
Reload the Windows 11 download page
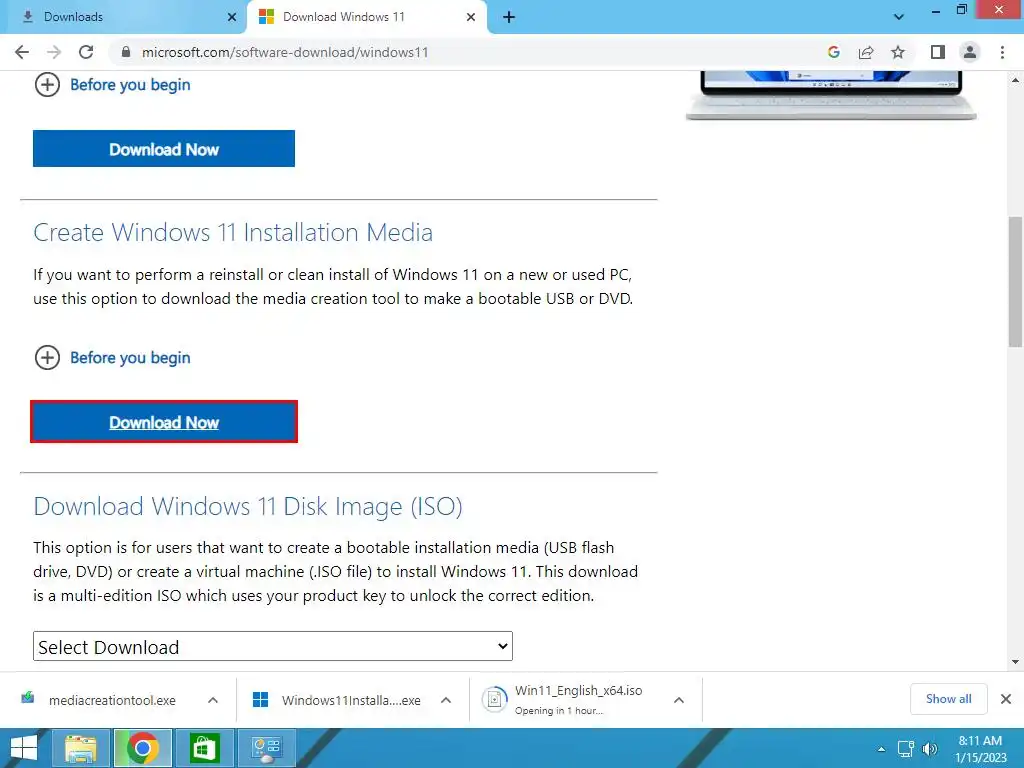pos(86,52)
